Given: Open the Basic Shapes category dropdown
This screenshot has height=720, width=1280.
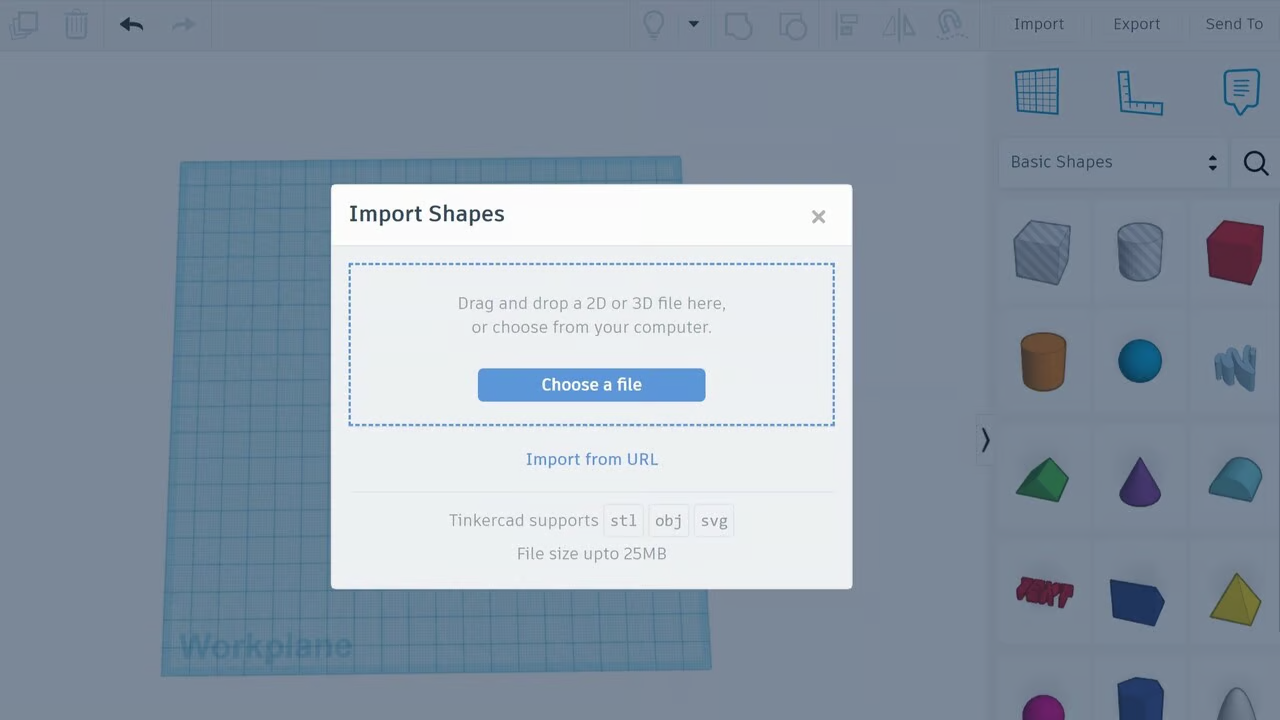Looking at the screenshot, I should coord(1113,162).
